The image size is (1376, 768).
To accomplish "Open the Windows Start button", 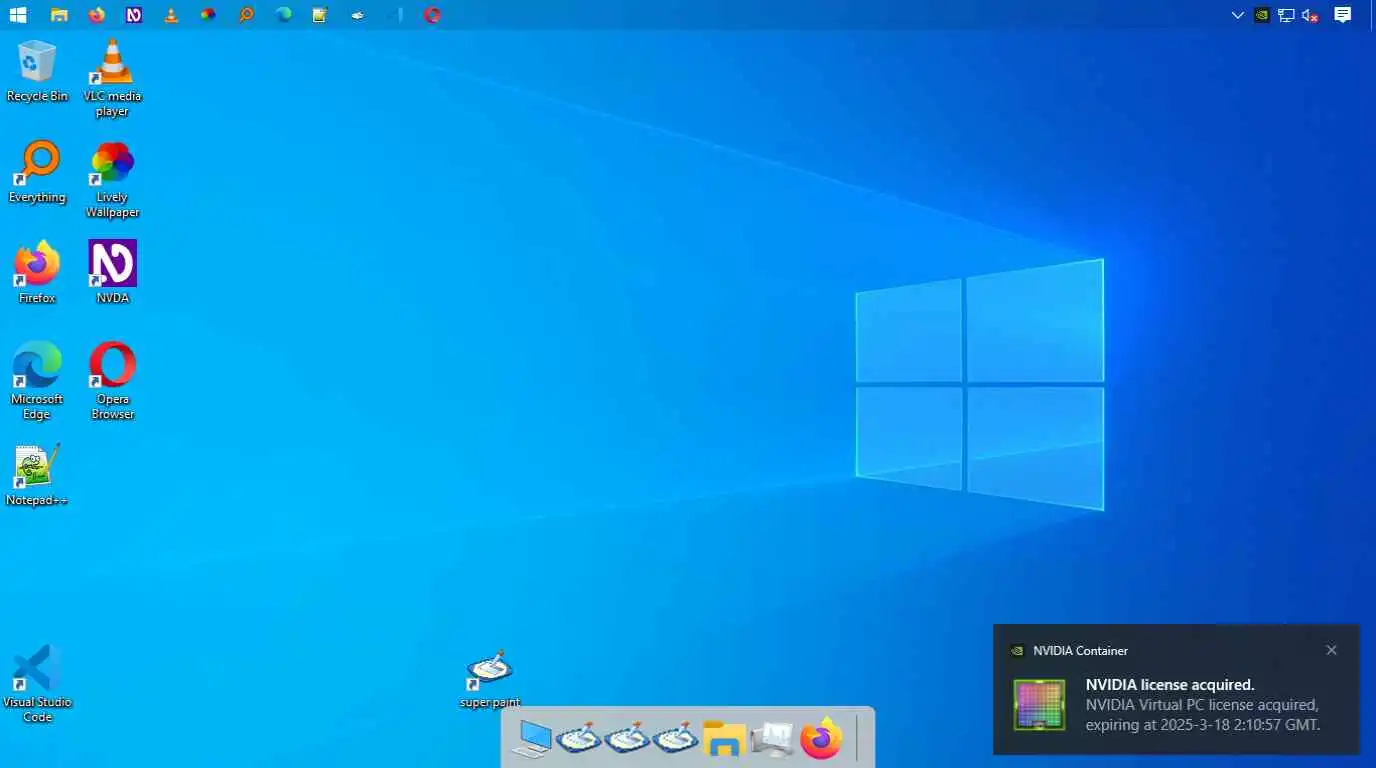I will coord(18,15).
